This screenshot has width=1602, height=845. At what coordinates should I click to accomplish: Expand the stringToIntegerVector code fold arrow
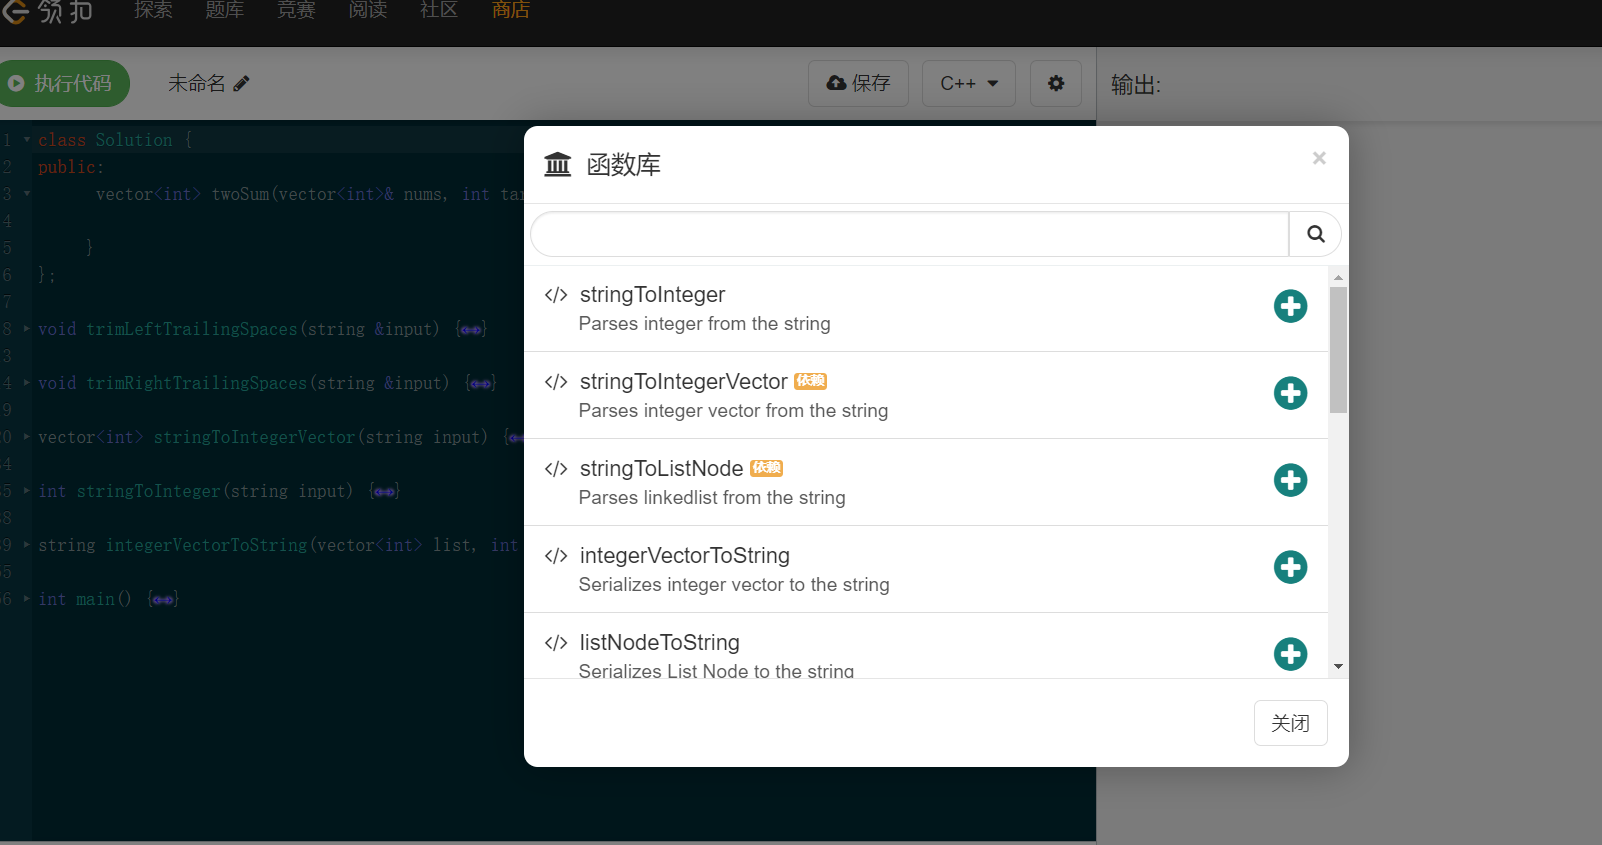tap(27, 436)
